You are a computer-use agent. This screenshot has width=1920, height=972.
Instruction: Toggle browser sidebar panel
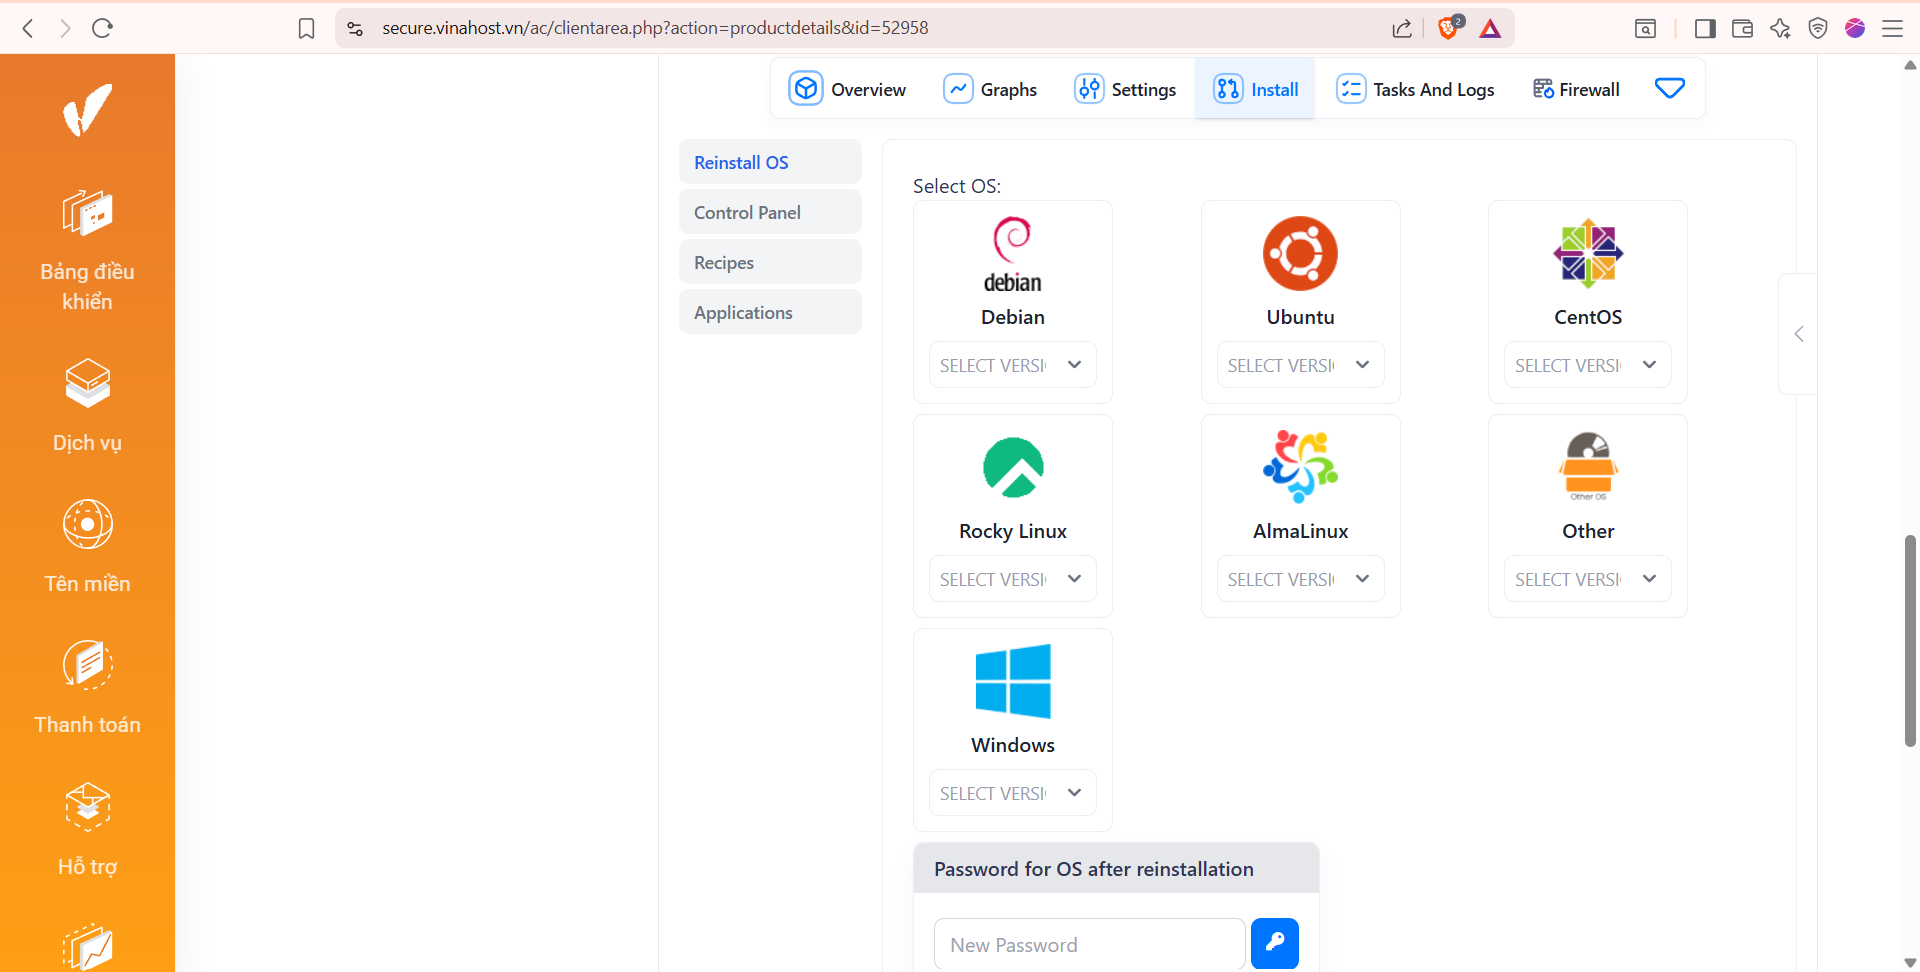(1705, 28)
